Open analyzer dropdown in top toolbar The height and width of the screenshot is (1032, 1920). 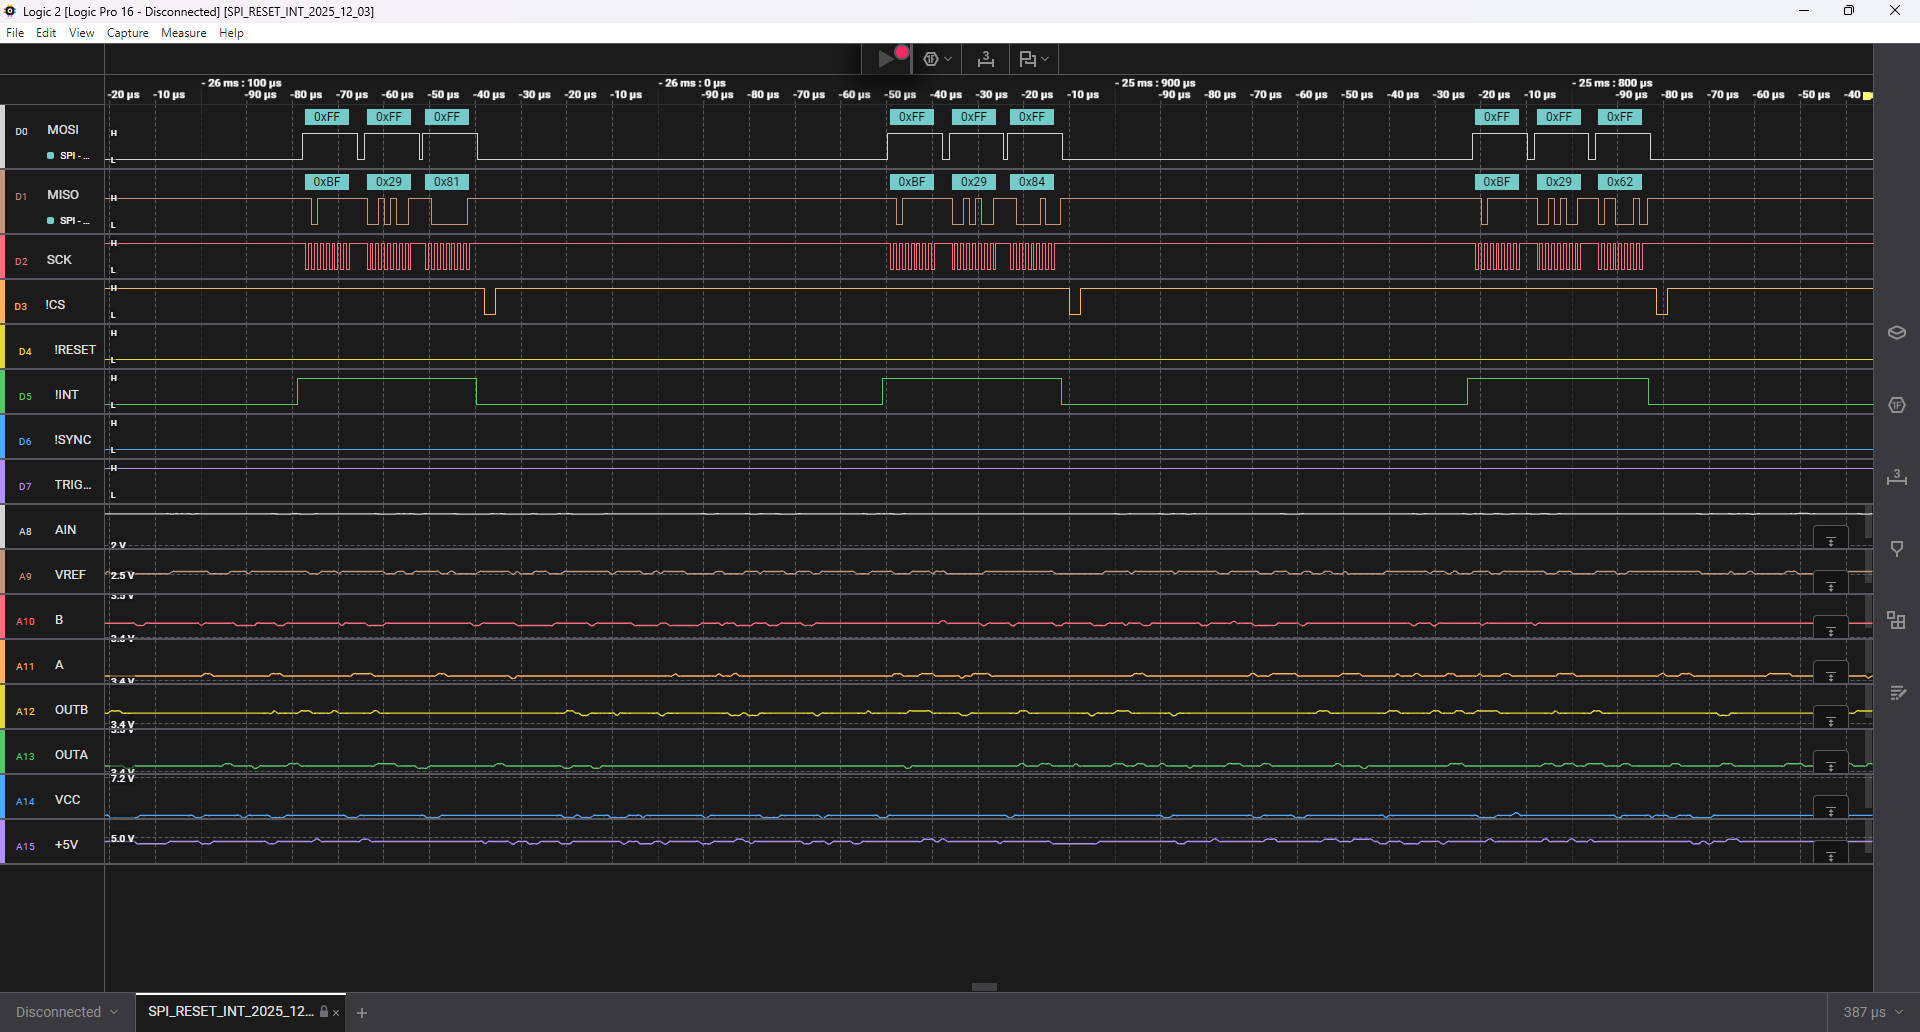pos(937,59)
